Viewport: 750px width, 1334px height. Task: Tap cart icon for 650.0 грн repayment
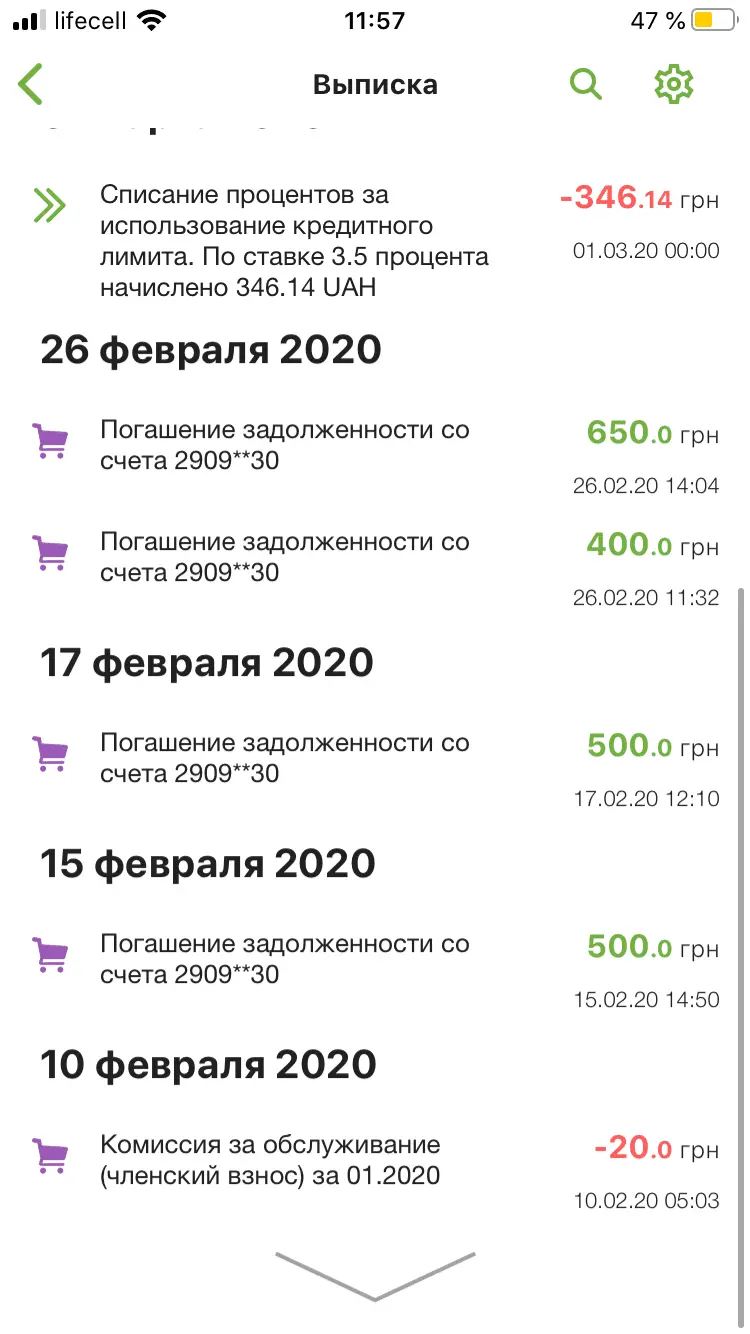click(50, 441)
